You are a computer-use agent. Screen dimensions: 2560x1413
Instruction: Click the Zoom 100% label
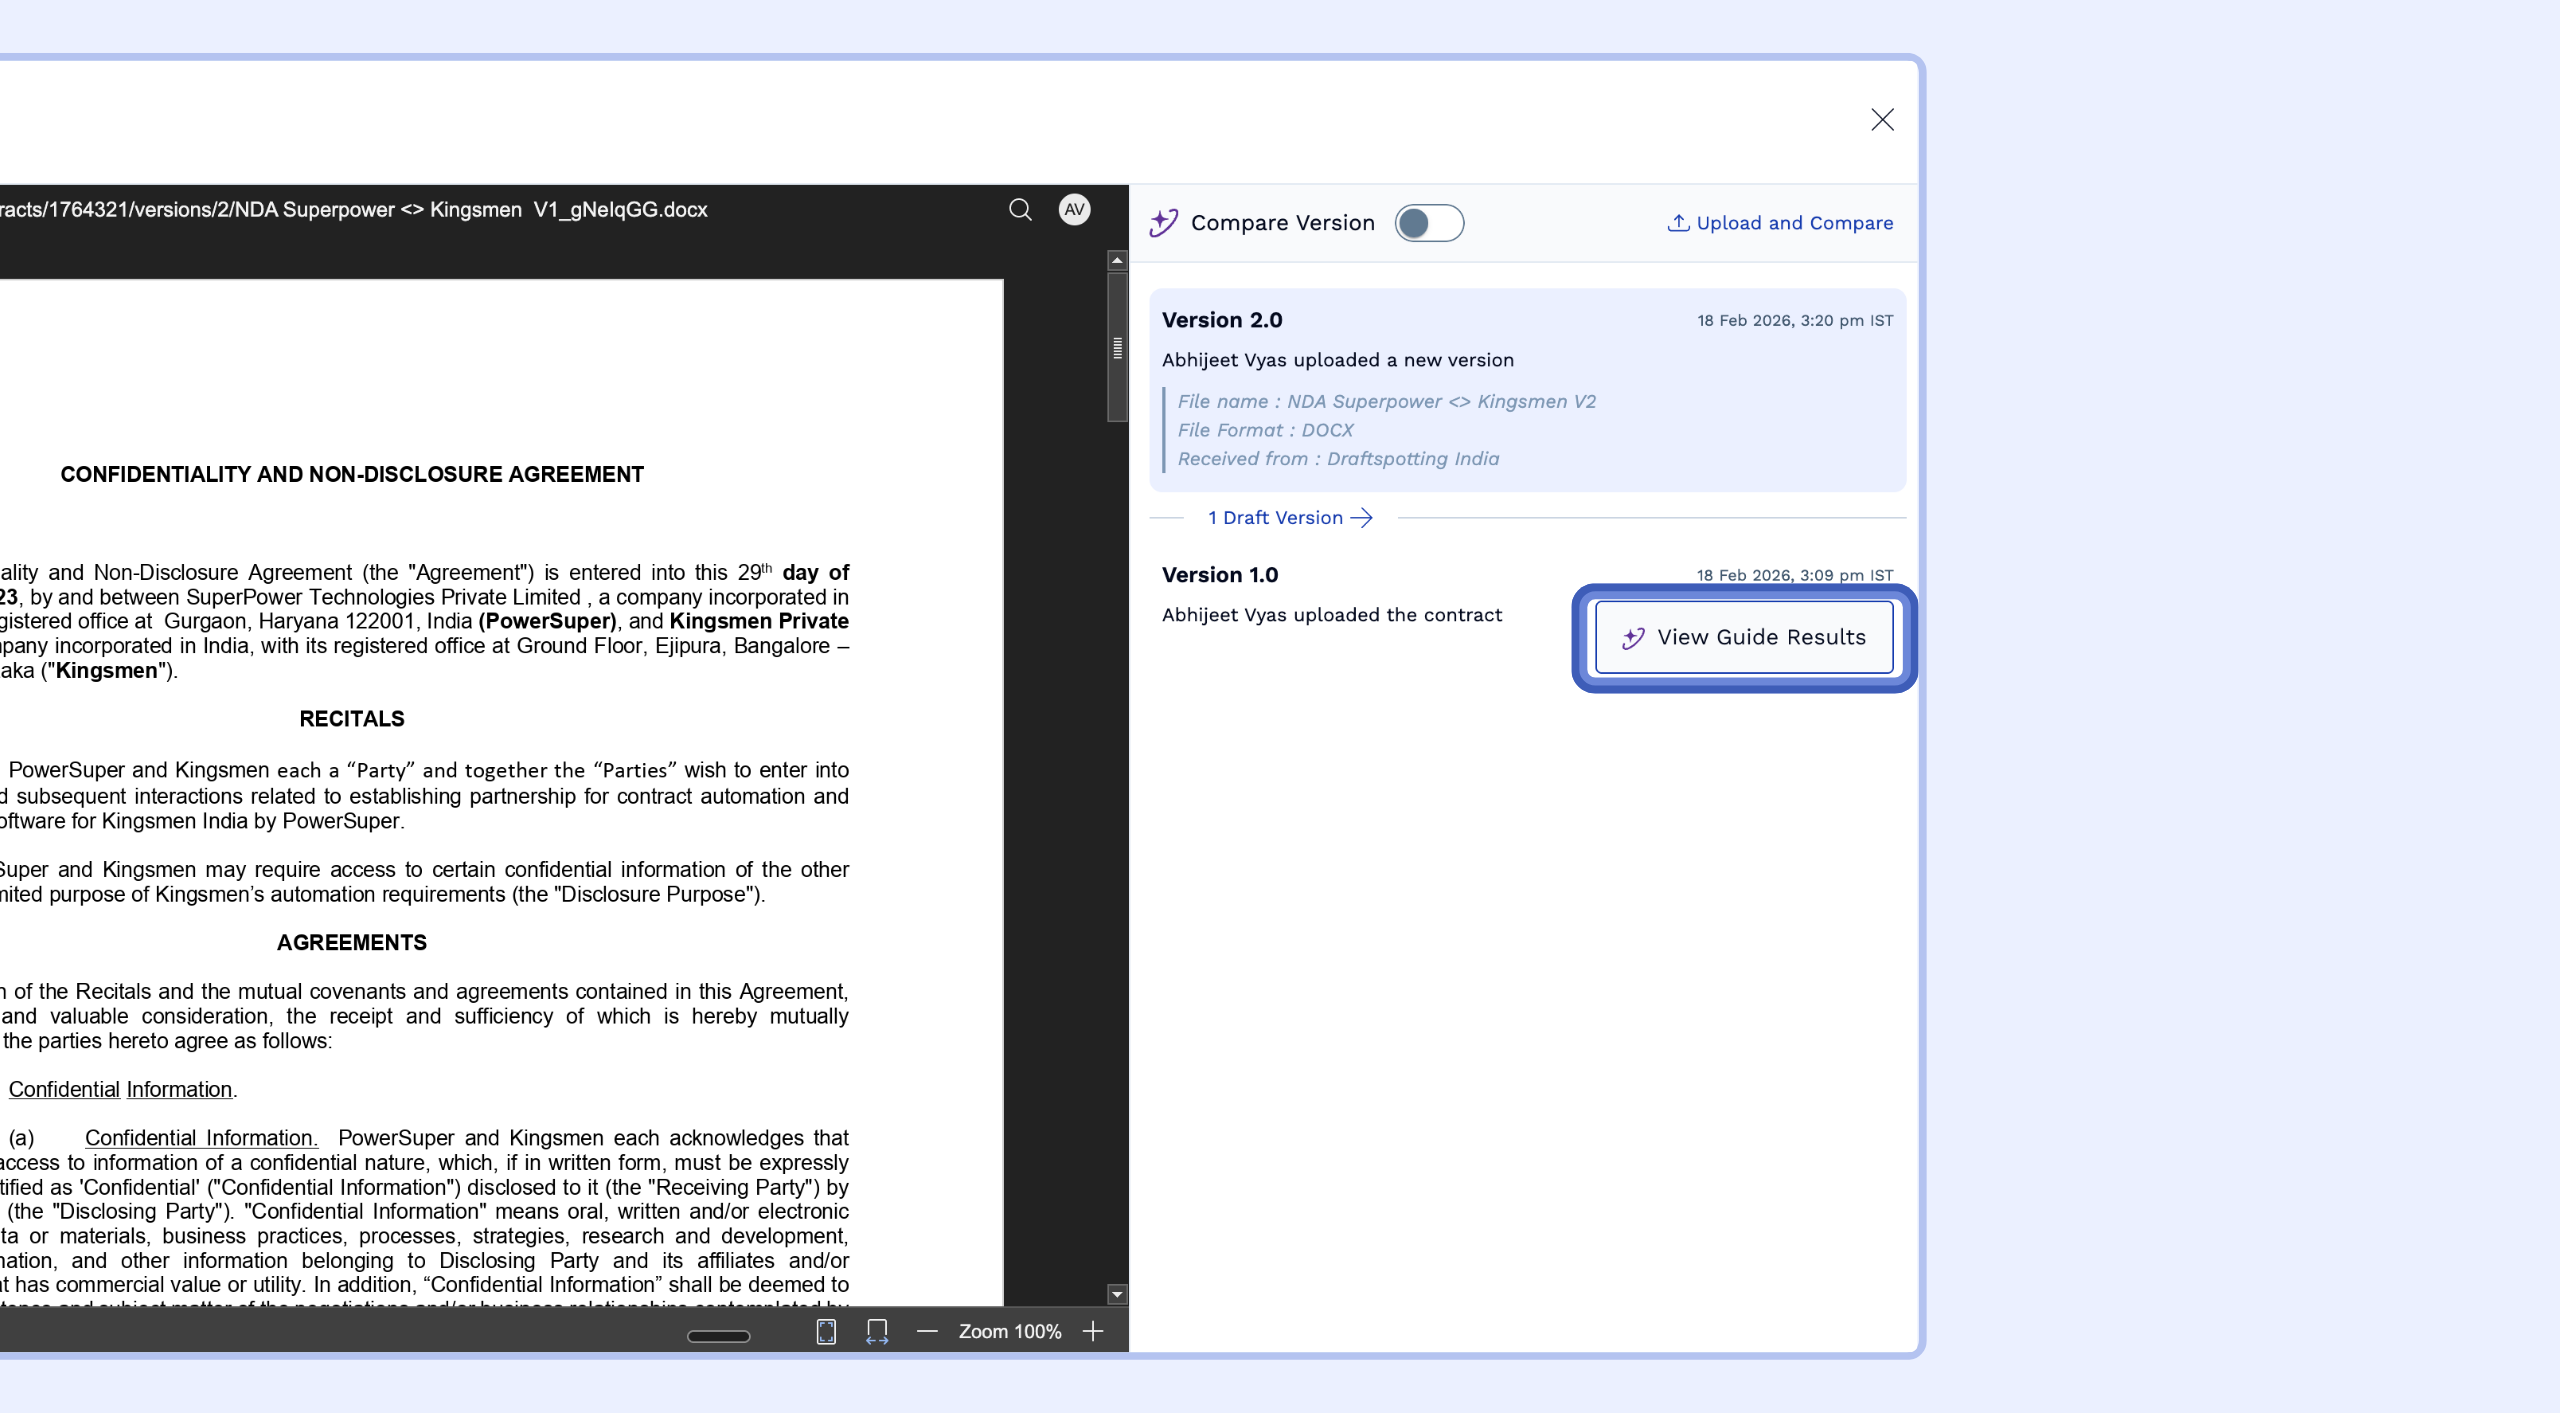click(x=1009, y=1332)
